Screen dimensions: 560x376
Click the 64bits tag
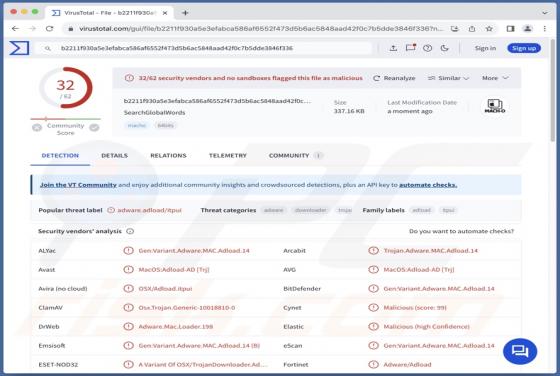(165, 125)
